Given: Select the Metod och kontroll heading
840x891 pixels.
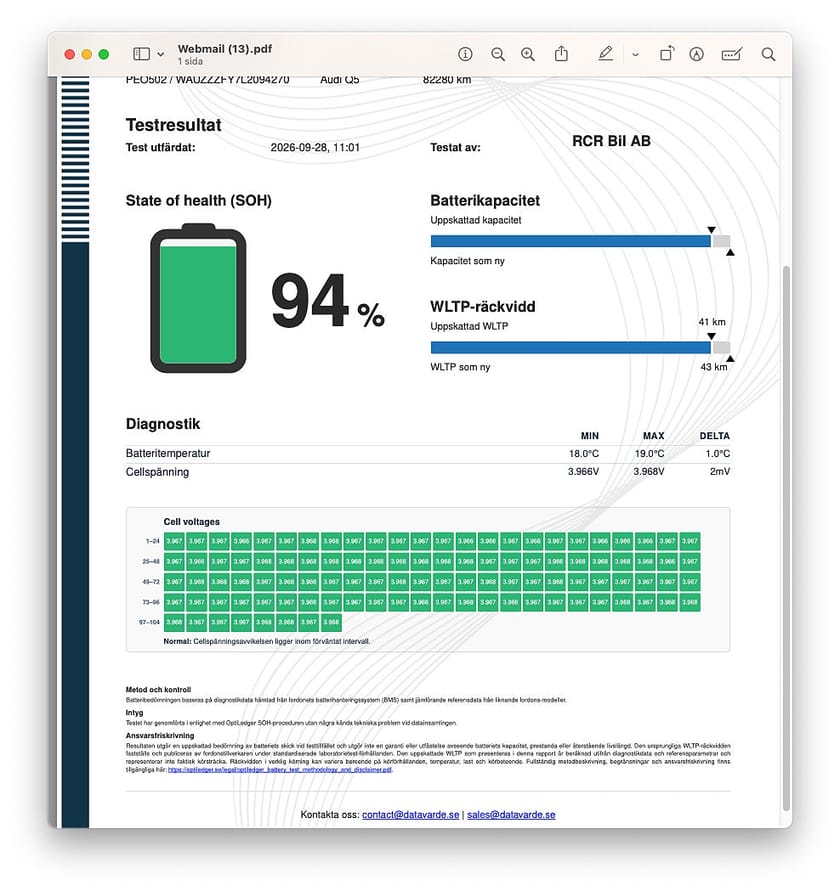Looking at the screenshot, I should coord(158,689).
